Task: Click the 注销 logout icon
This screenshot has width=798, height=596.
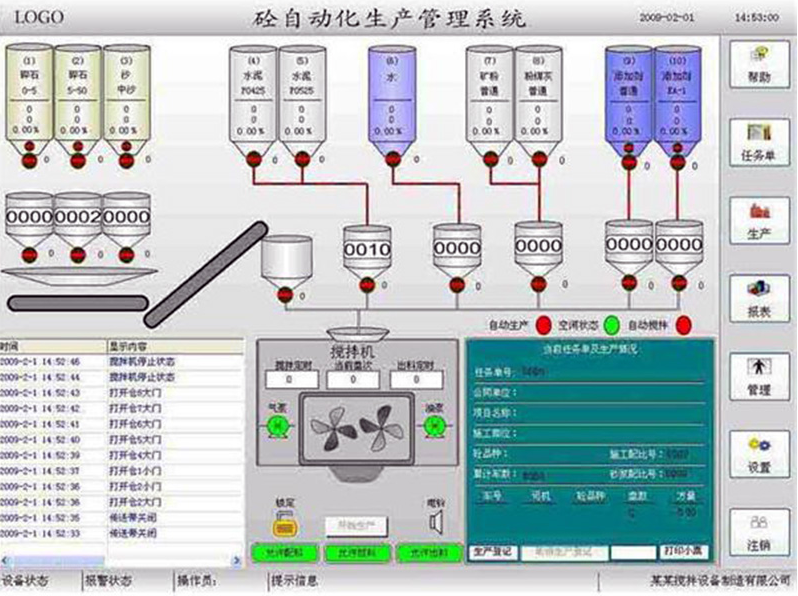Action: tap(759, 532)
